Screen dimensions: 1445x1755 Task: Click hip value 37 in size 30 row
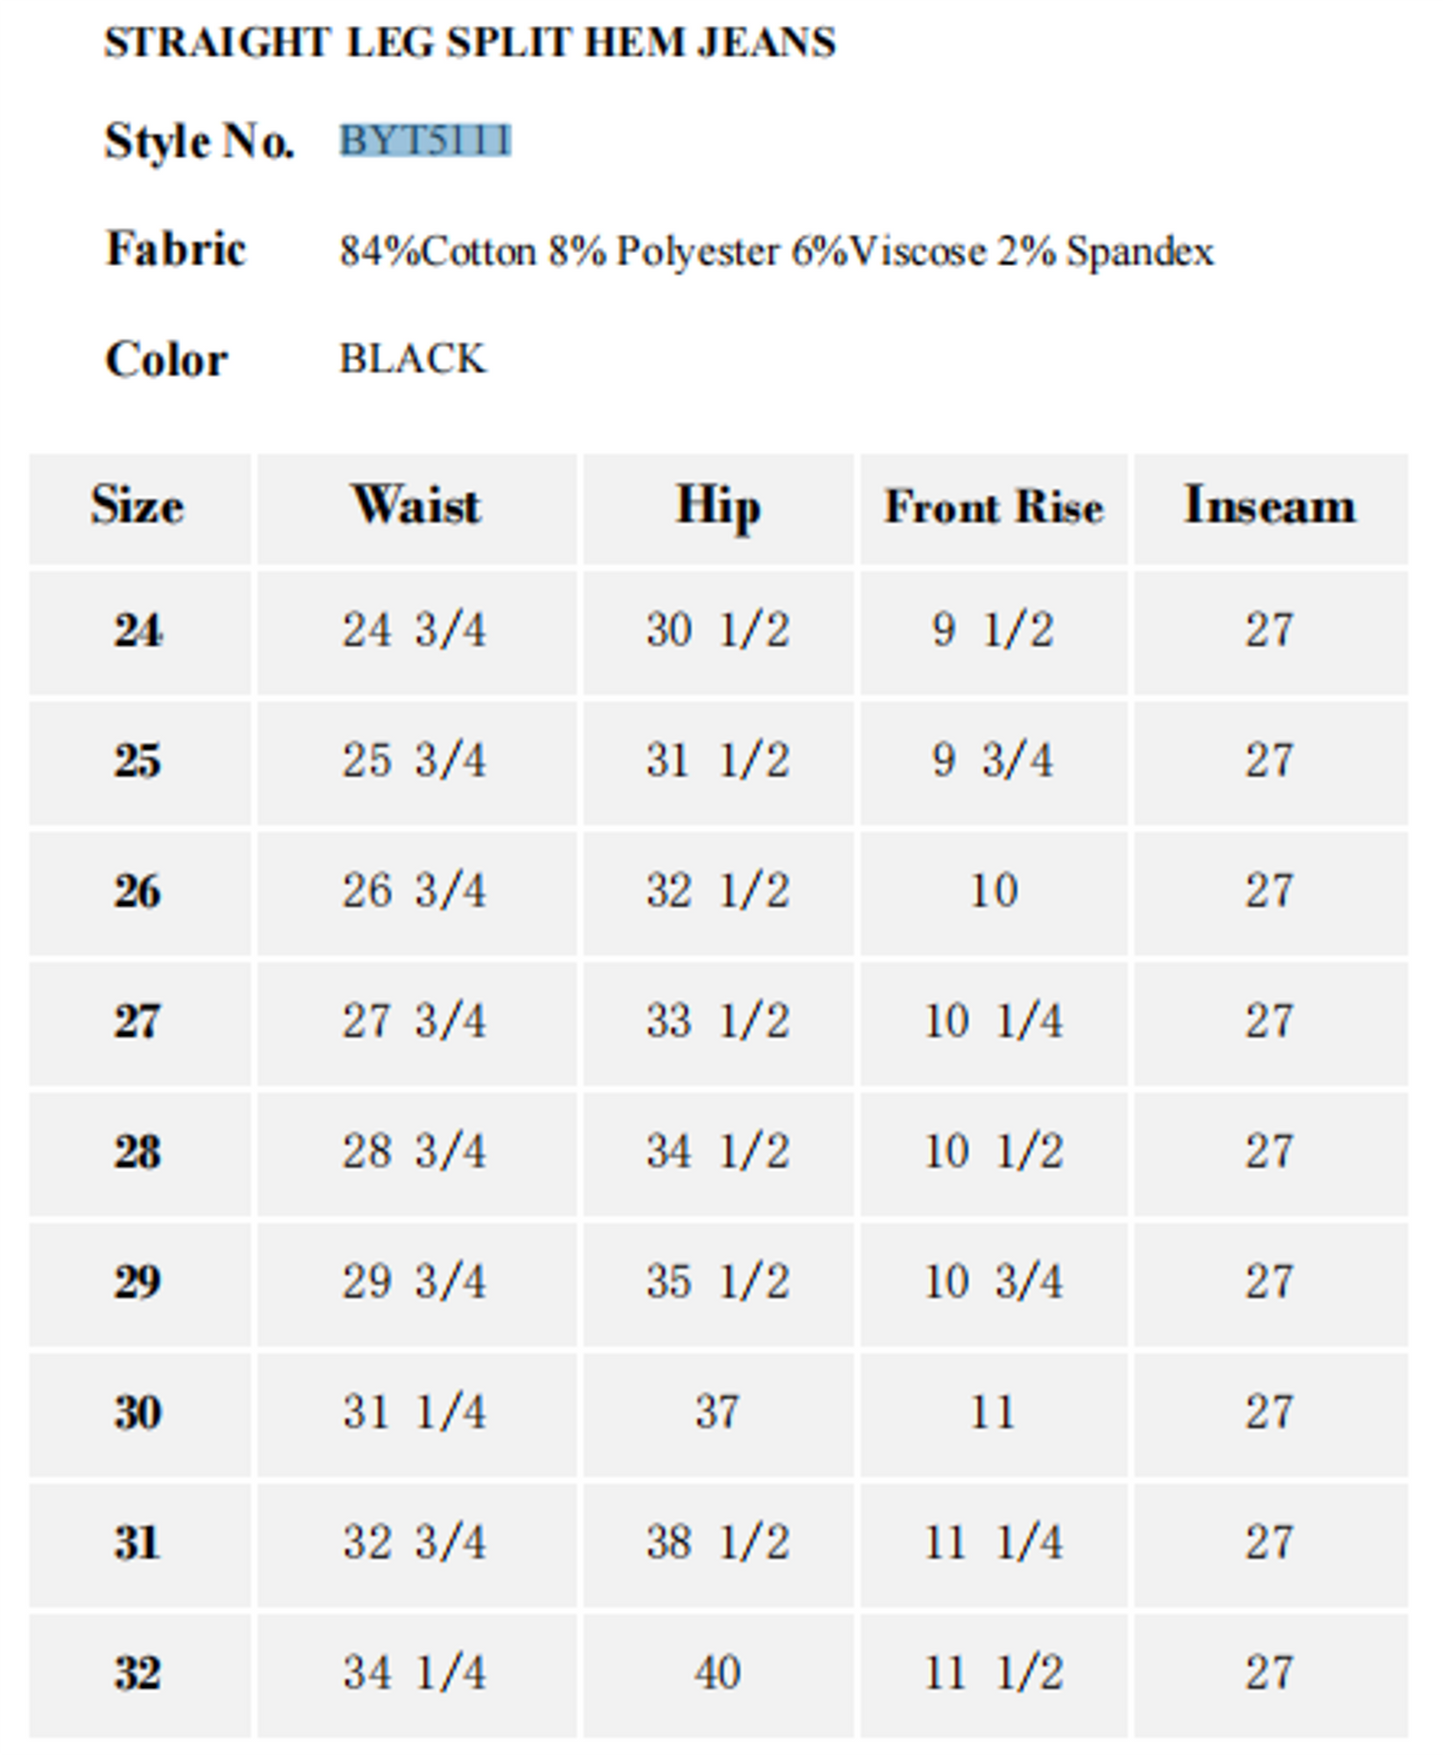point(718,1413)
